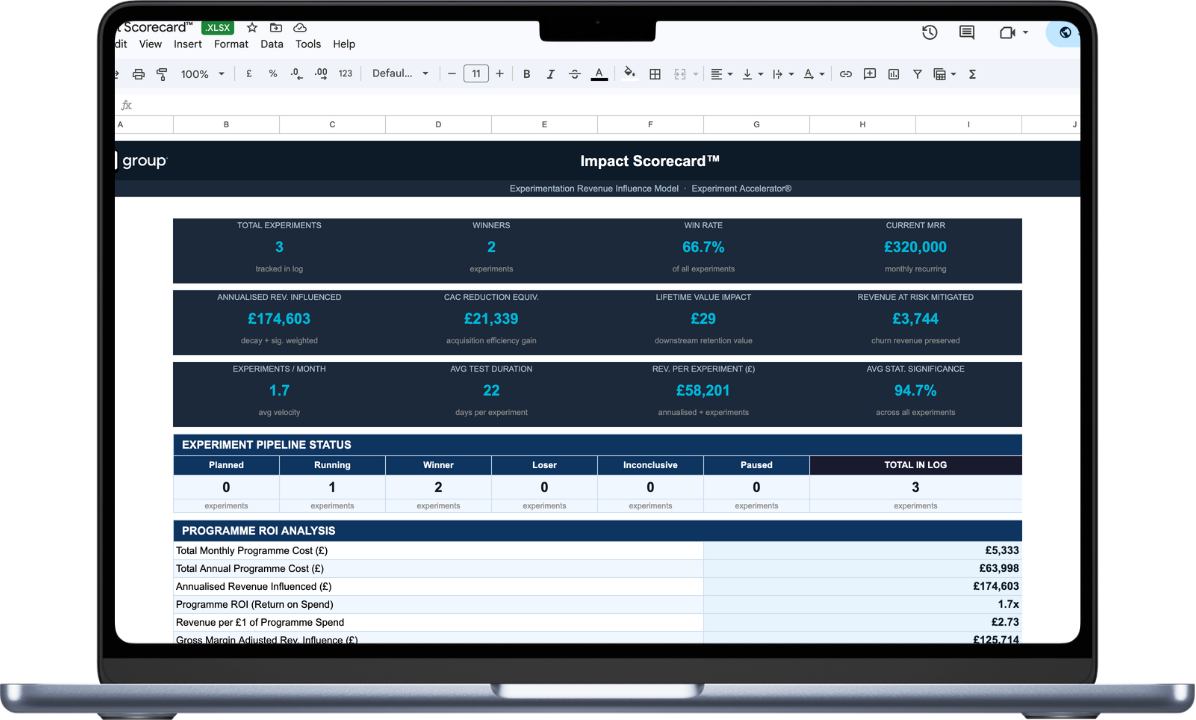Toggle strikethrough formatting
Screen dimensions: 1196x720
(574, 73)
